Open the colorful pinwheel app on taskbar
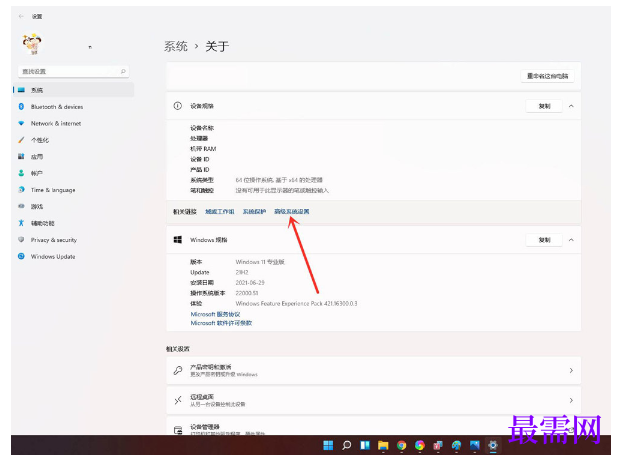620x461 pixels. (x=420, y=446)
